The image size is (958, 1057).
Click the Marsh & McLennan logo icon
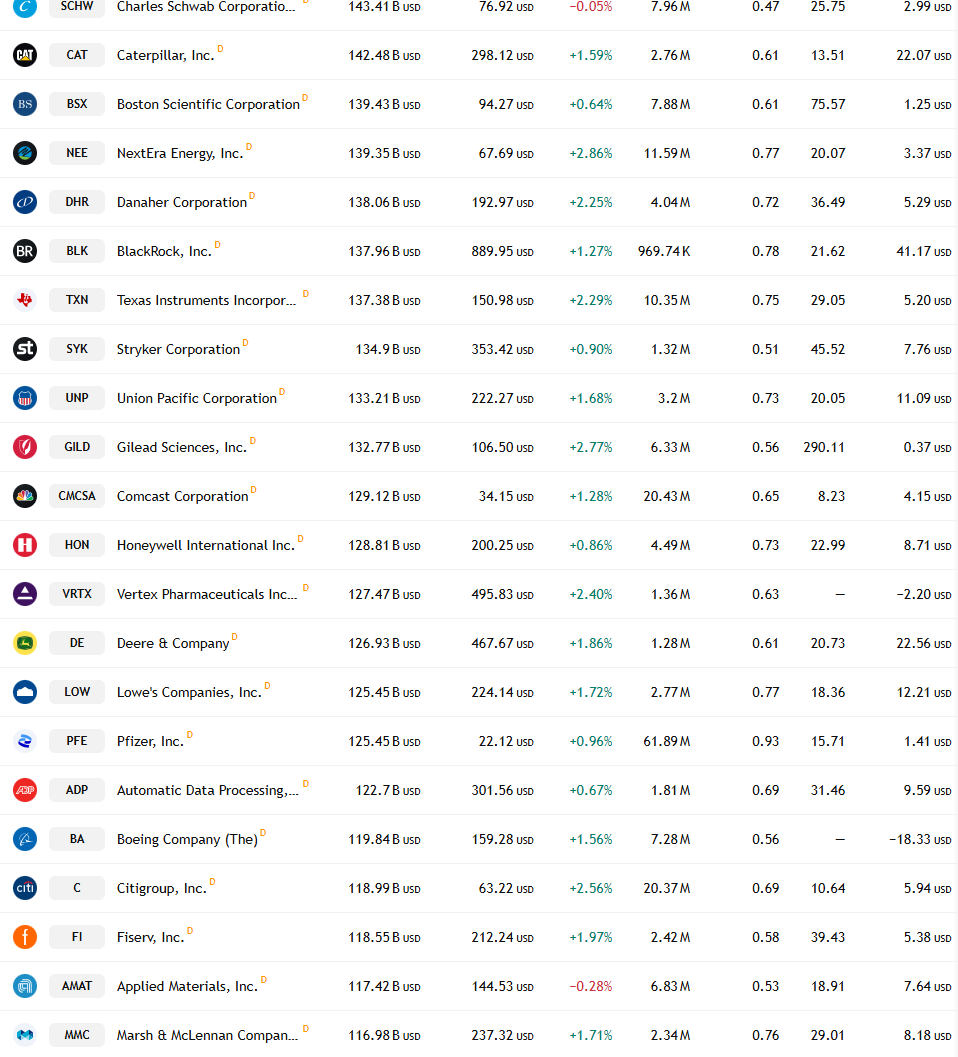coord(25,1035)
